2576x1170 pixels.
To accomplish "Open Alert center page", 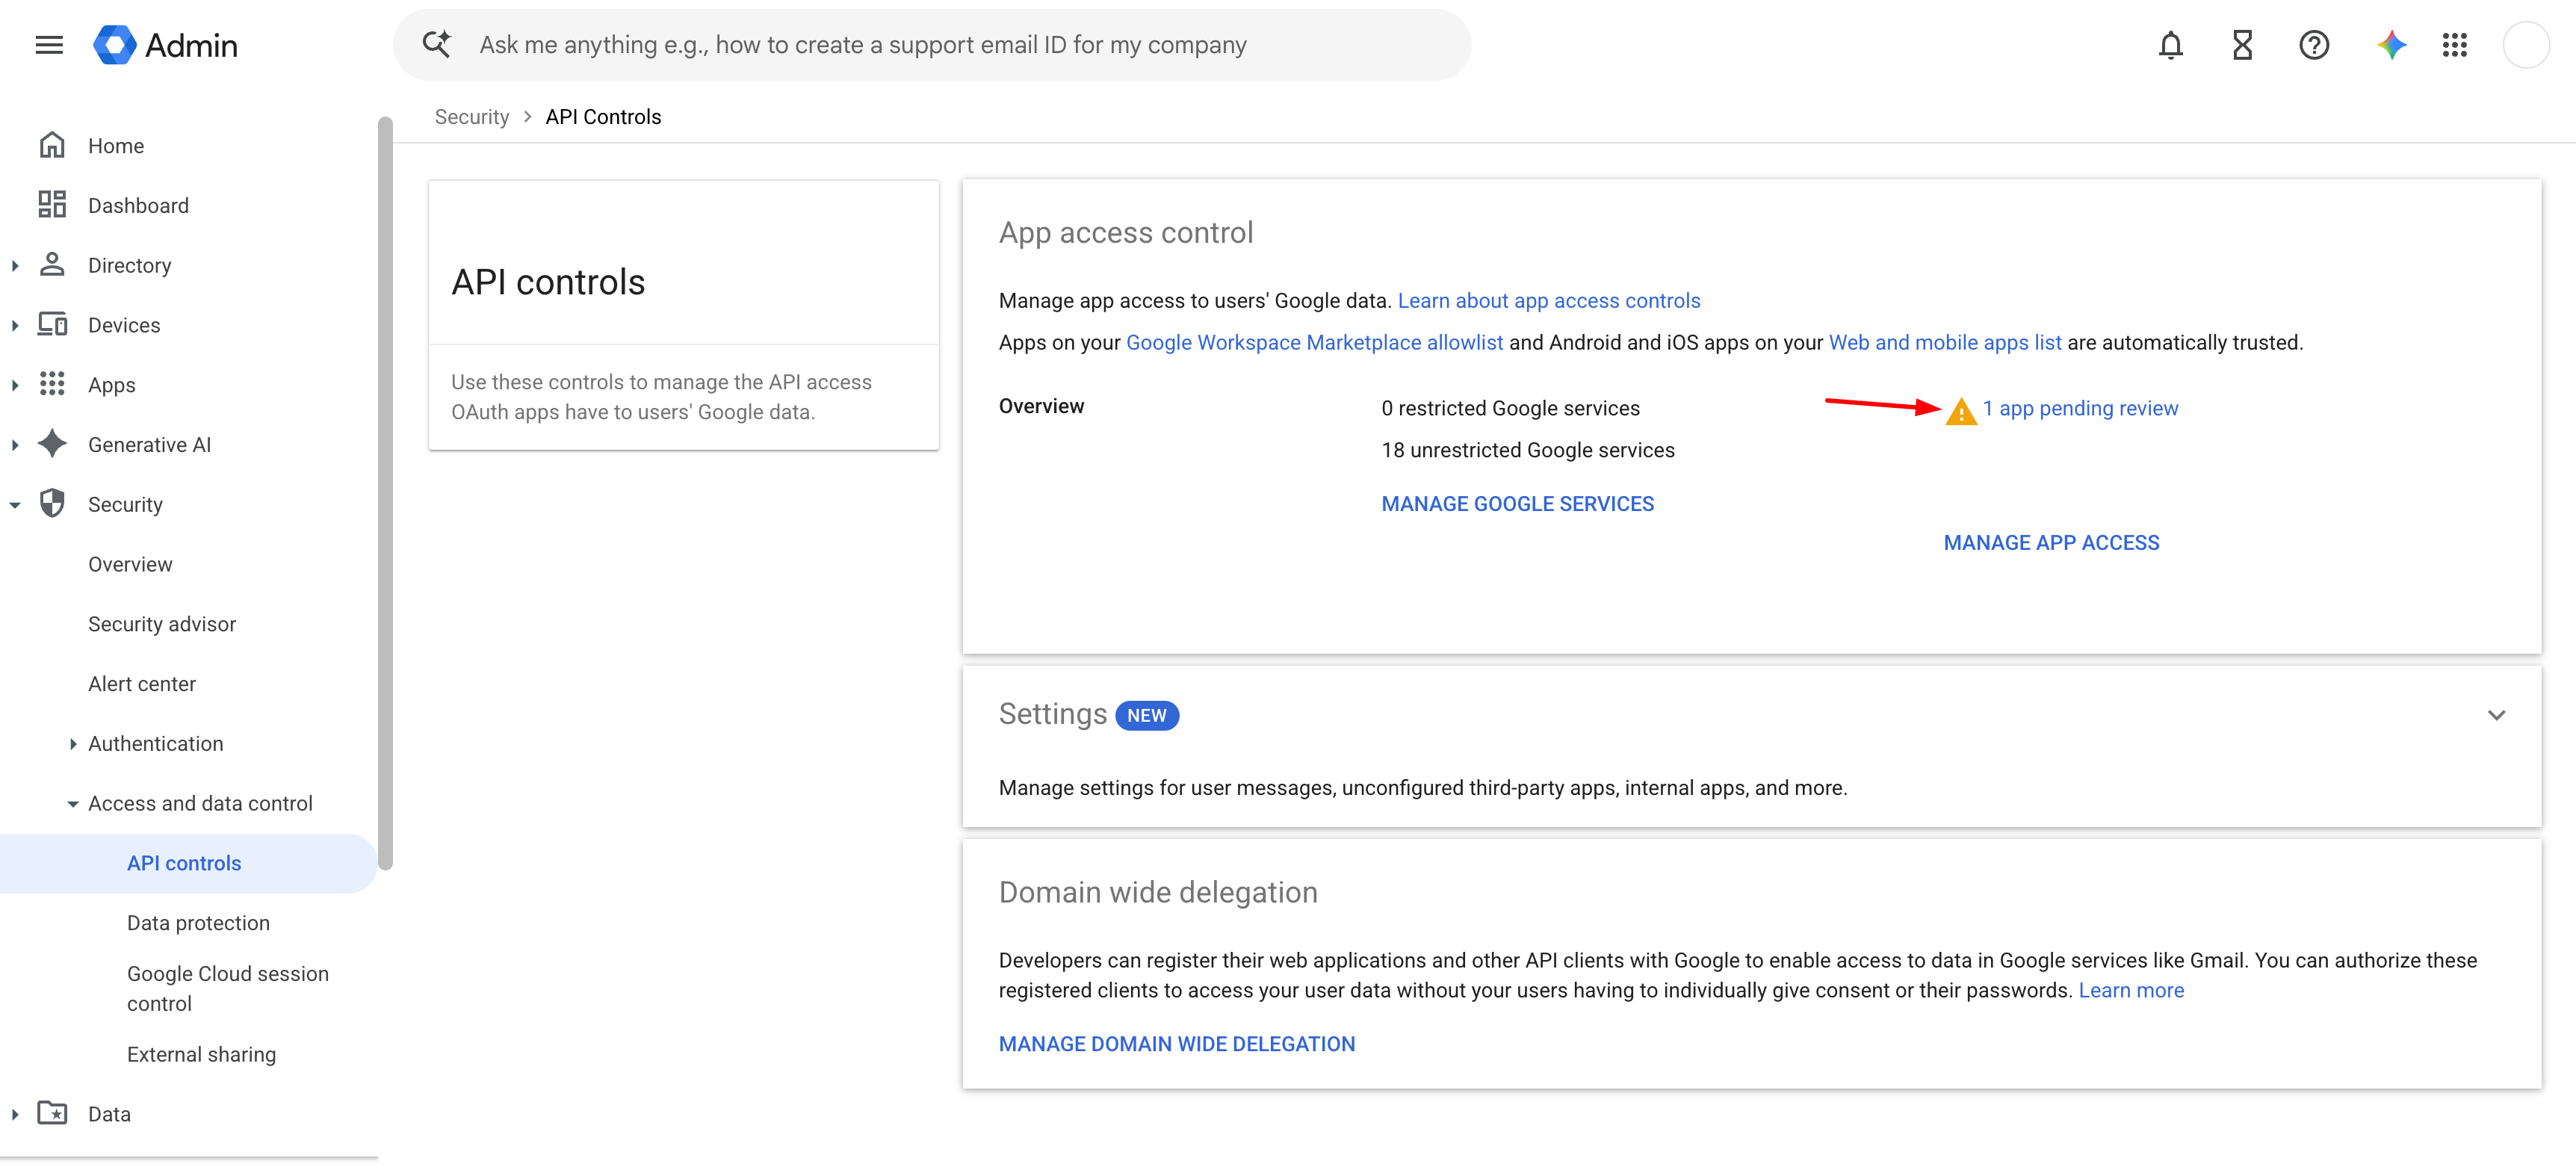I will click(142, 684).
